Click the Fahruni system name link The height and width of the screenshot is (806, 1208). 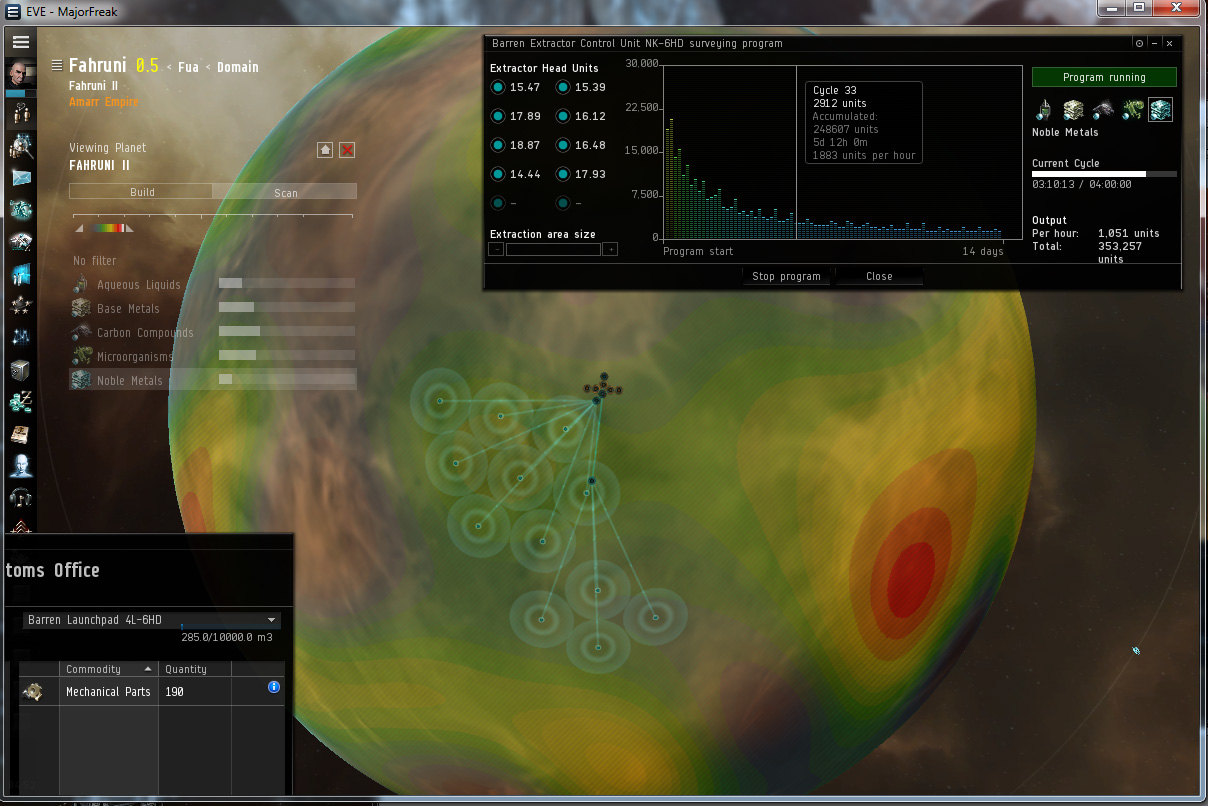pyautogui.click(x=97, y=66)
